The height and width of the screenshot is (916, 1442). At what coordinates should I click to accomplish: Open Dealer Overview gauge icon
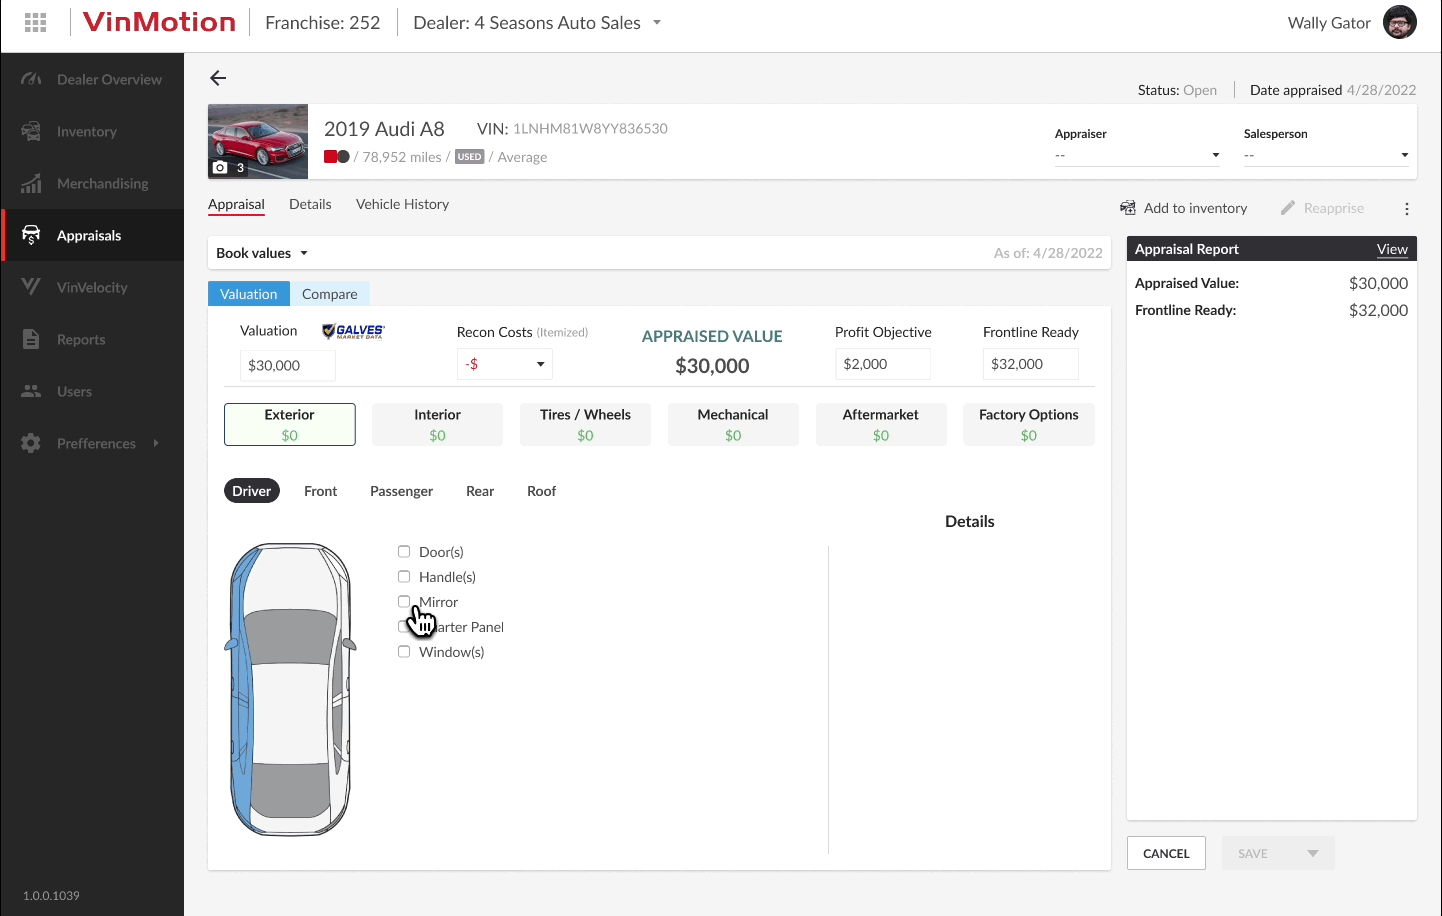pyautogui.click(x=31, y=79)
